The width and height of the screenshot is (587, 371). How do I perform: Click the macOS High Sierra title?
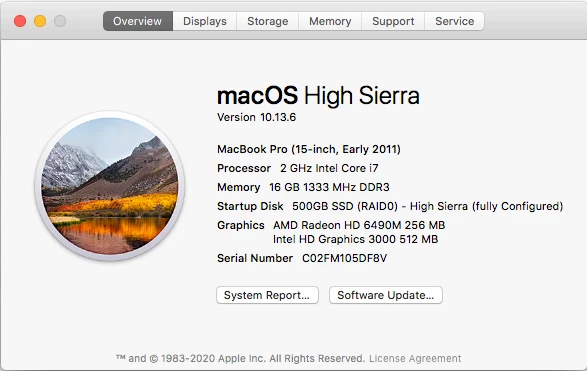pos(318,95)
